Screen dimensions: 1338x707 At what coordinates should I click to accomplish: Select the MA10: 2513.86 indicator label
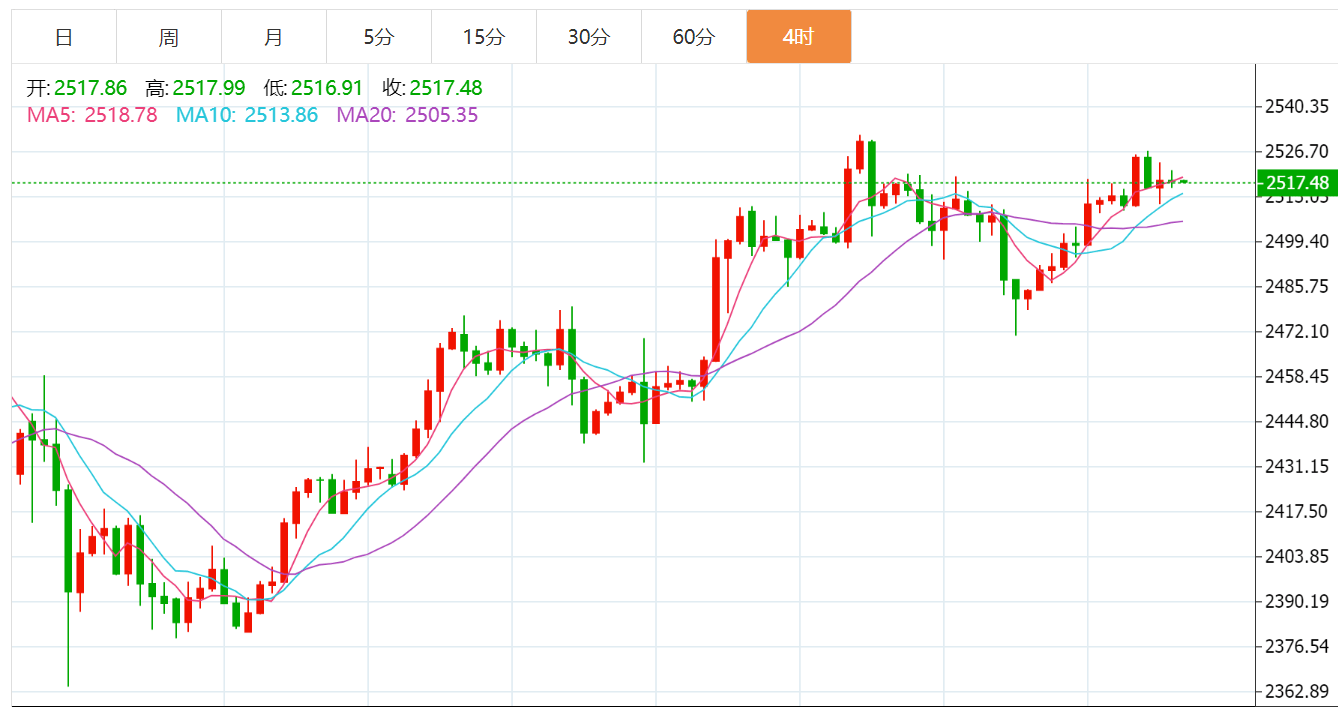point(247,115)
